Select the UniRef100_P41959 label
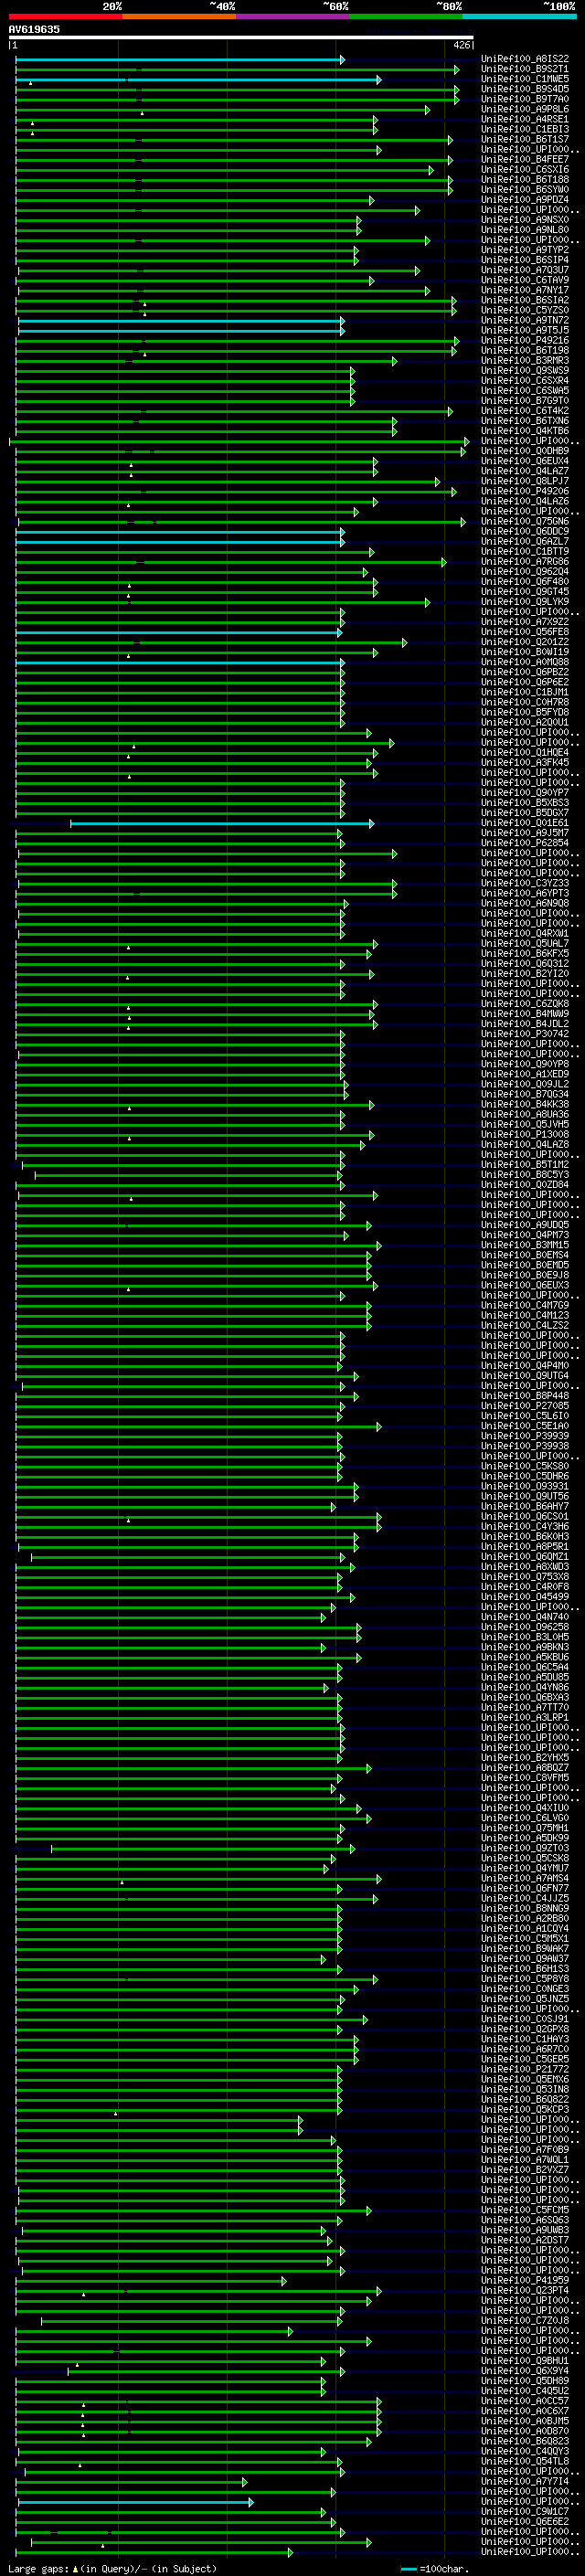Image resolution: width=585 pixels, height=2576 pixels. coord(525,2280)
